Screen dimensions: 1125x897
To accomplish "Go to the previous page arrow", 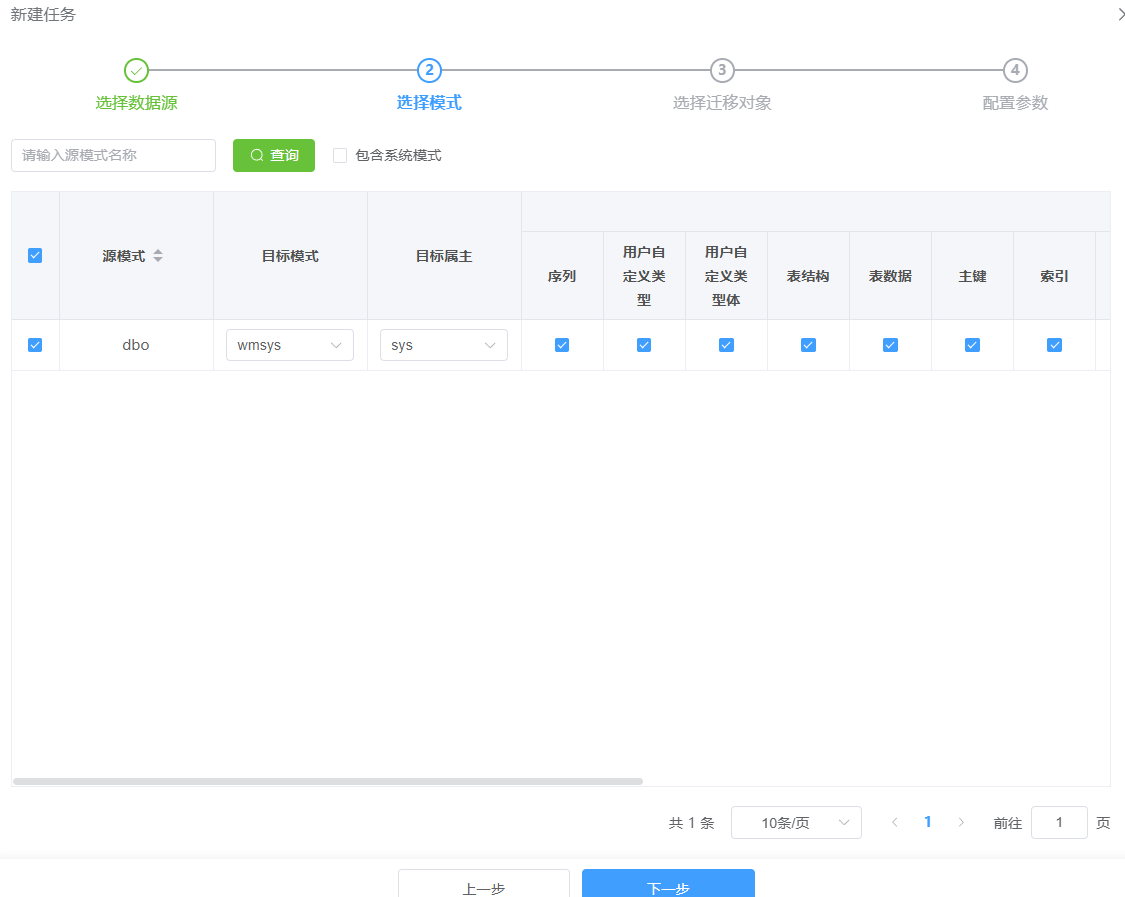I will 894,822.
